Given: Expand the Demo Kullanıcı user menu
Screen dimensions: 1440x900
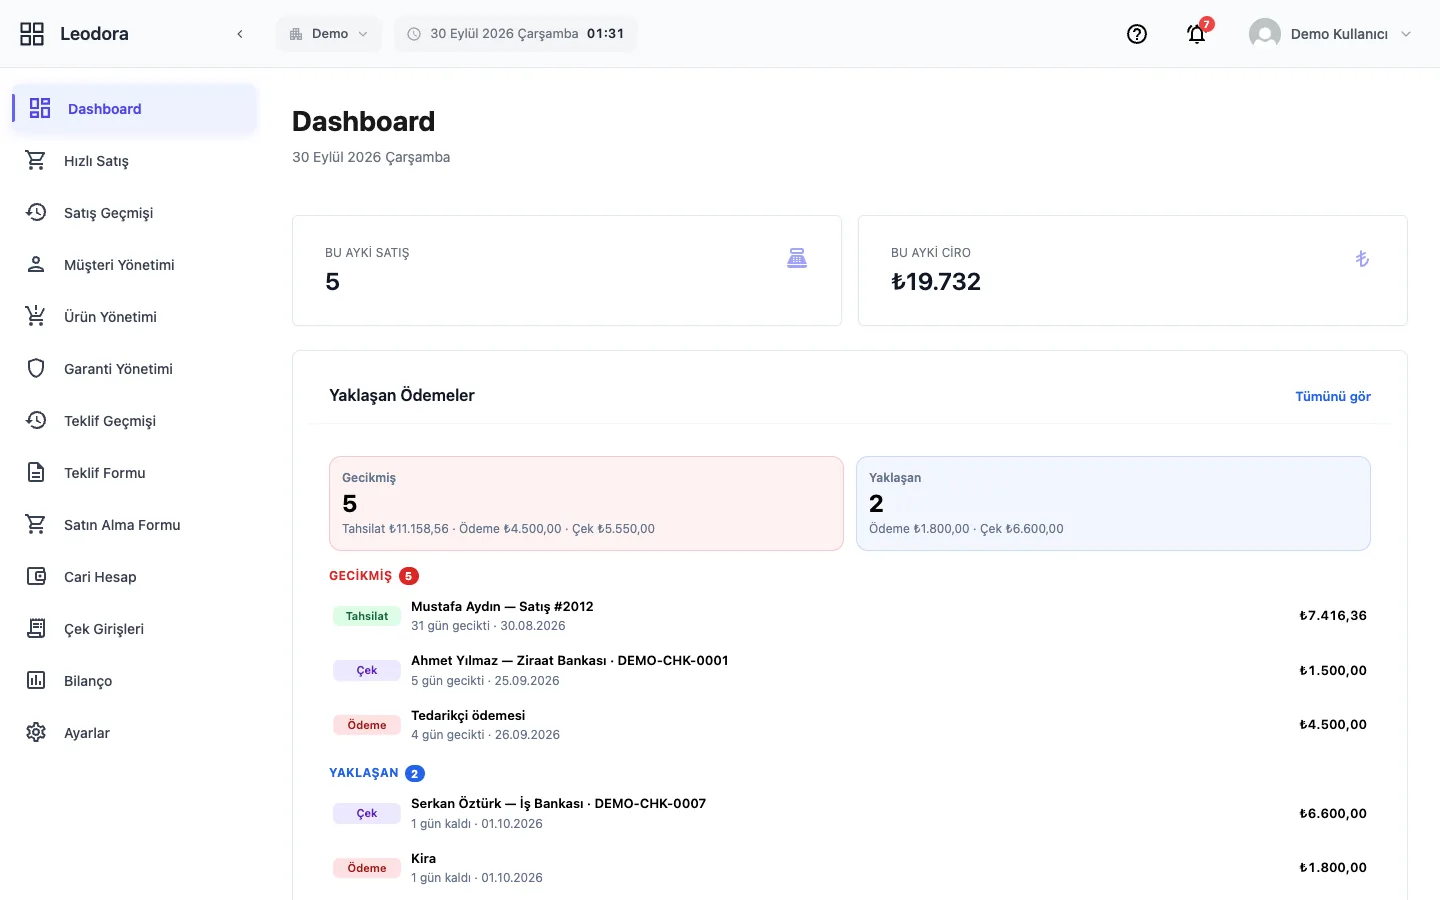Looking at the screenshot, I should tap(1331, 34).
